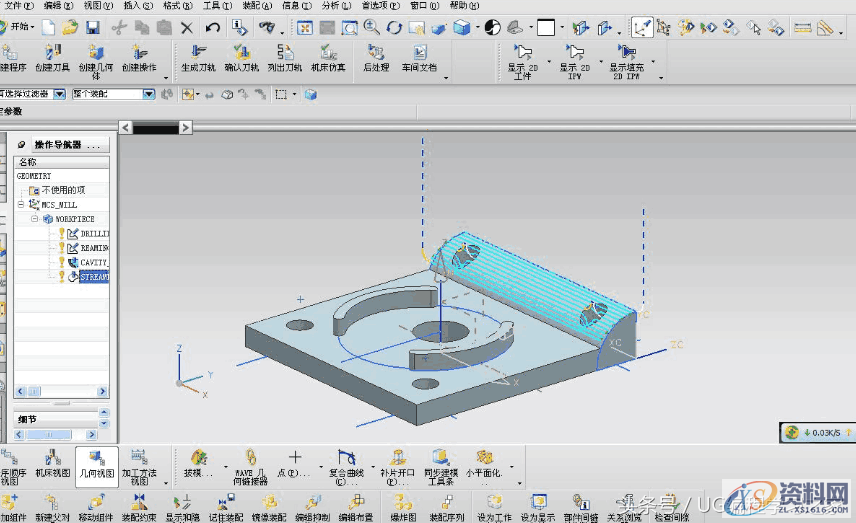
Task: Toggle 机床视图 (Machine Tool View)
Action: (x=54, y=466)
